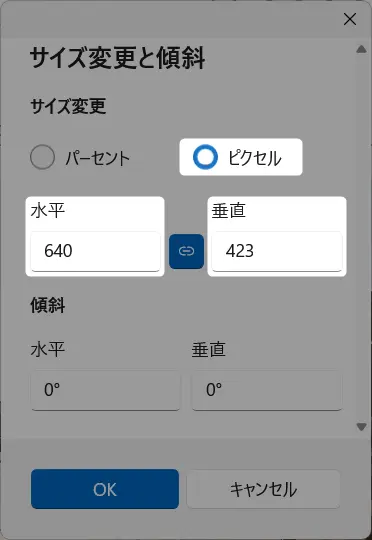Click the 水平 label in skew section
The width and height of the screenshot is (372, 540).
48,350
